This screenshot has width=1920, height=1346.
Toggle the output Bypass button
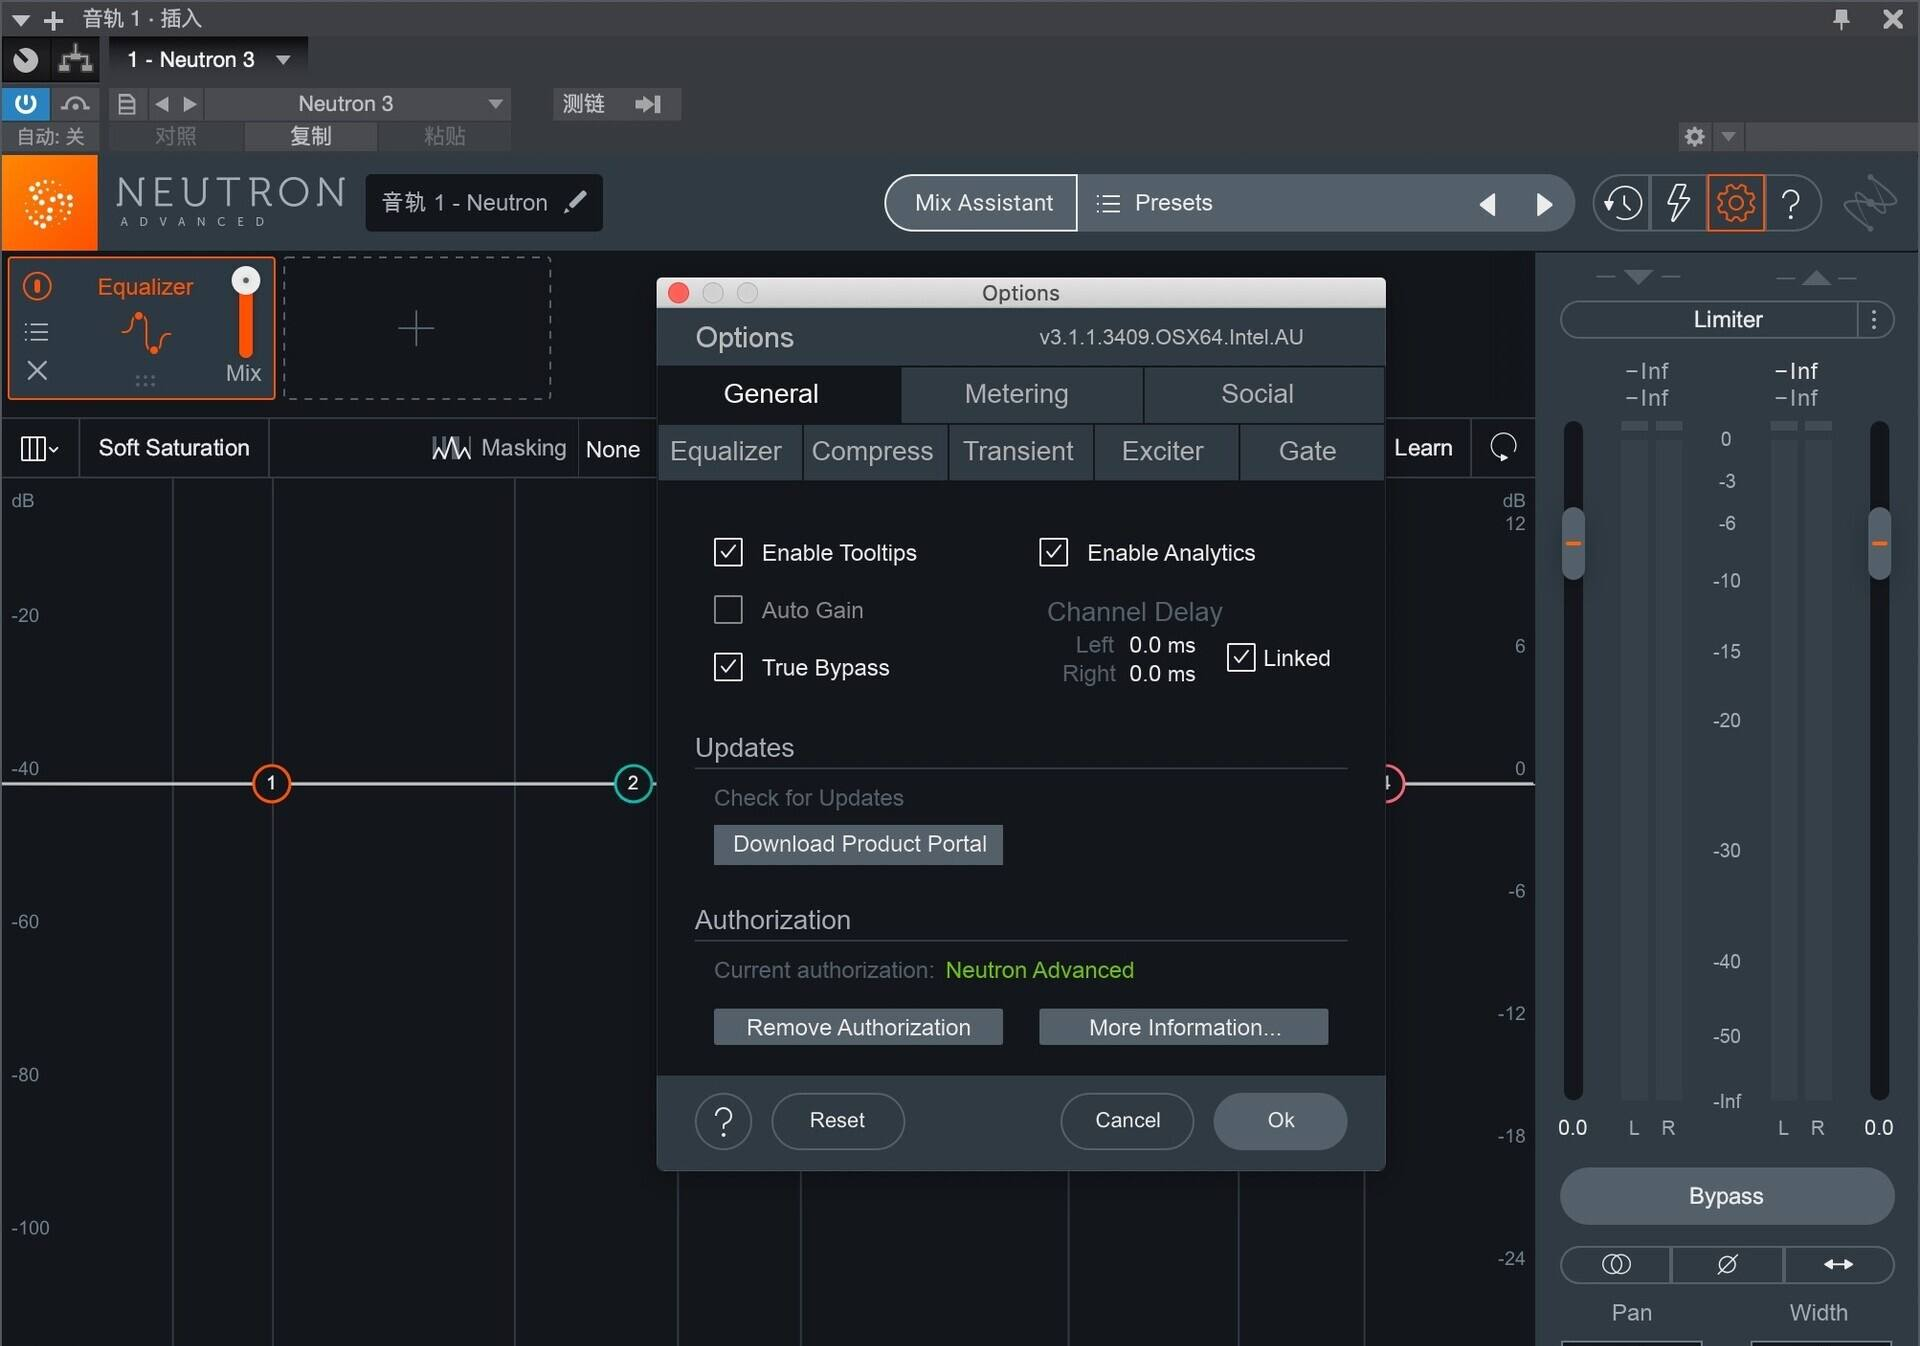(x=1726, y=1196)
